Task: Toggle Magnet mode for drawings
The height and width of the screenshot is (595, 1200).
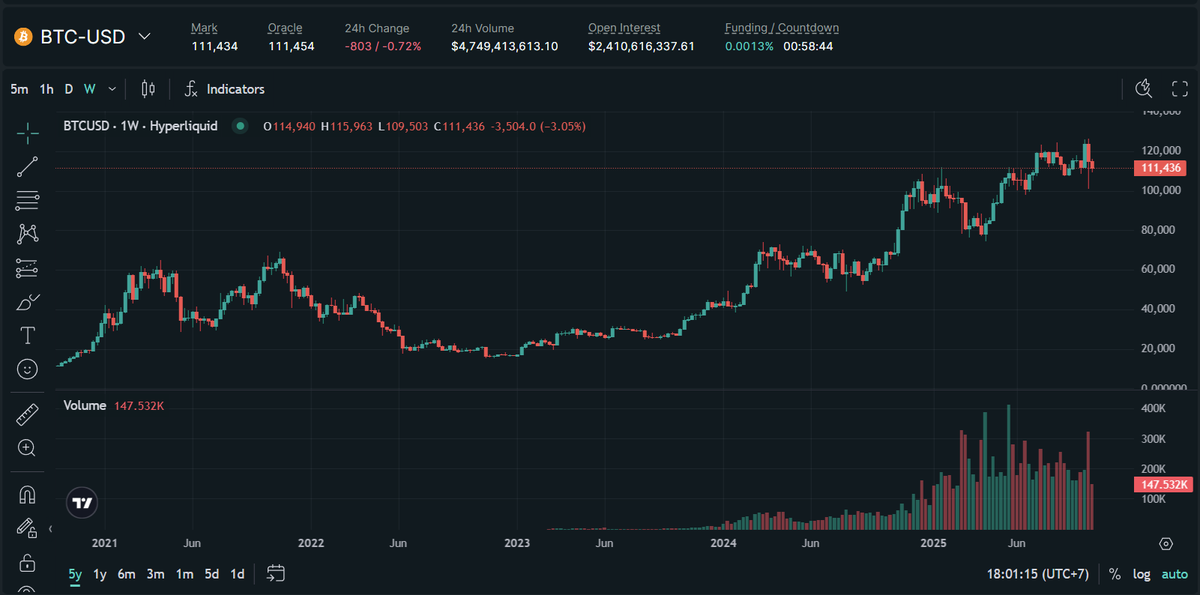Action: [26, 492]
